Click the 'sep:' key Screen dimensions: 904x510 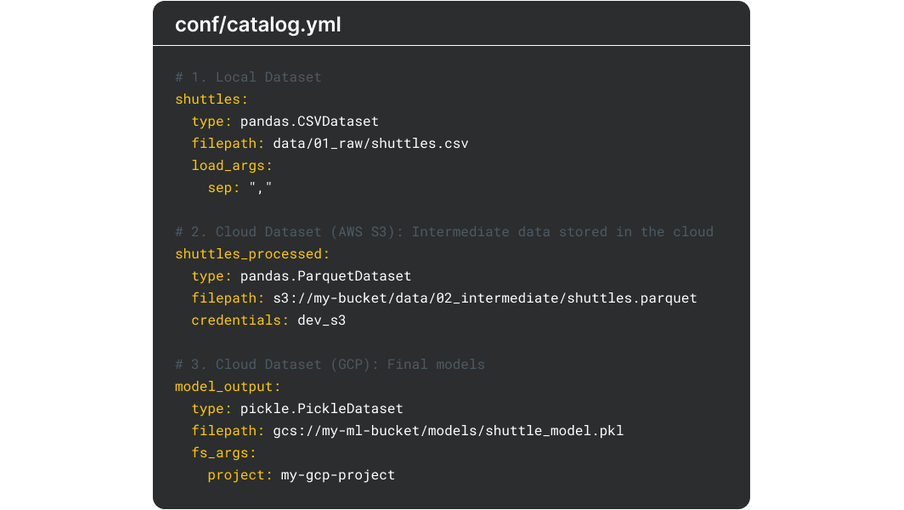[x=224, y=188]
